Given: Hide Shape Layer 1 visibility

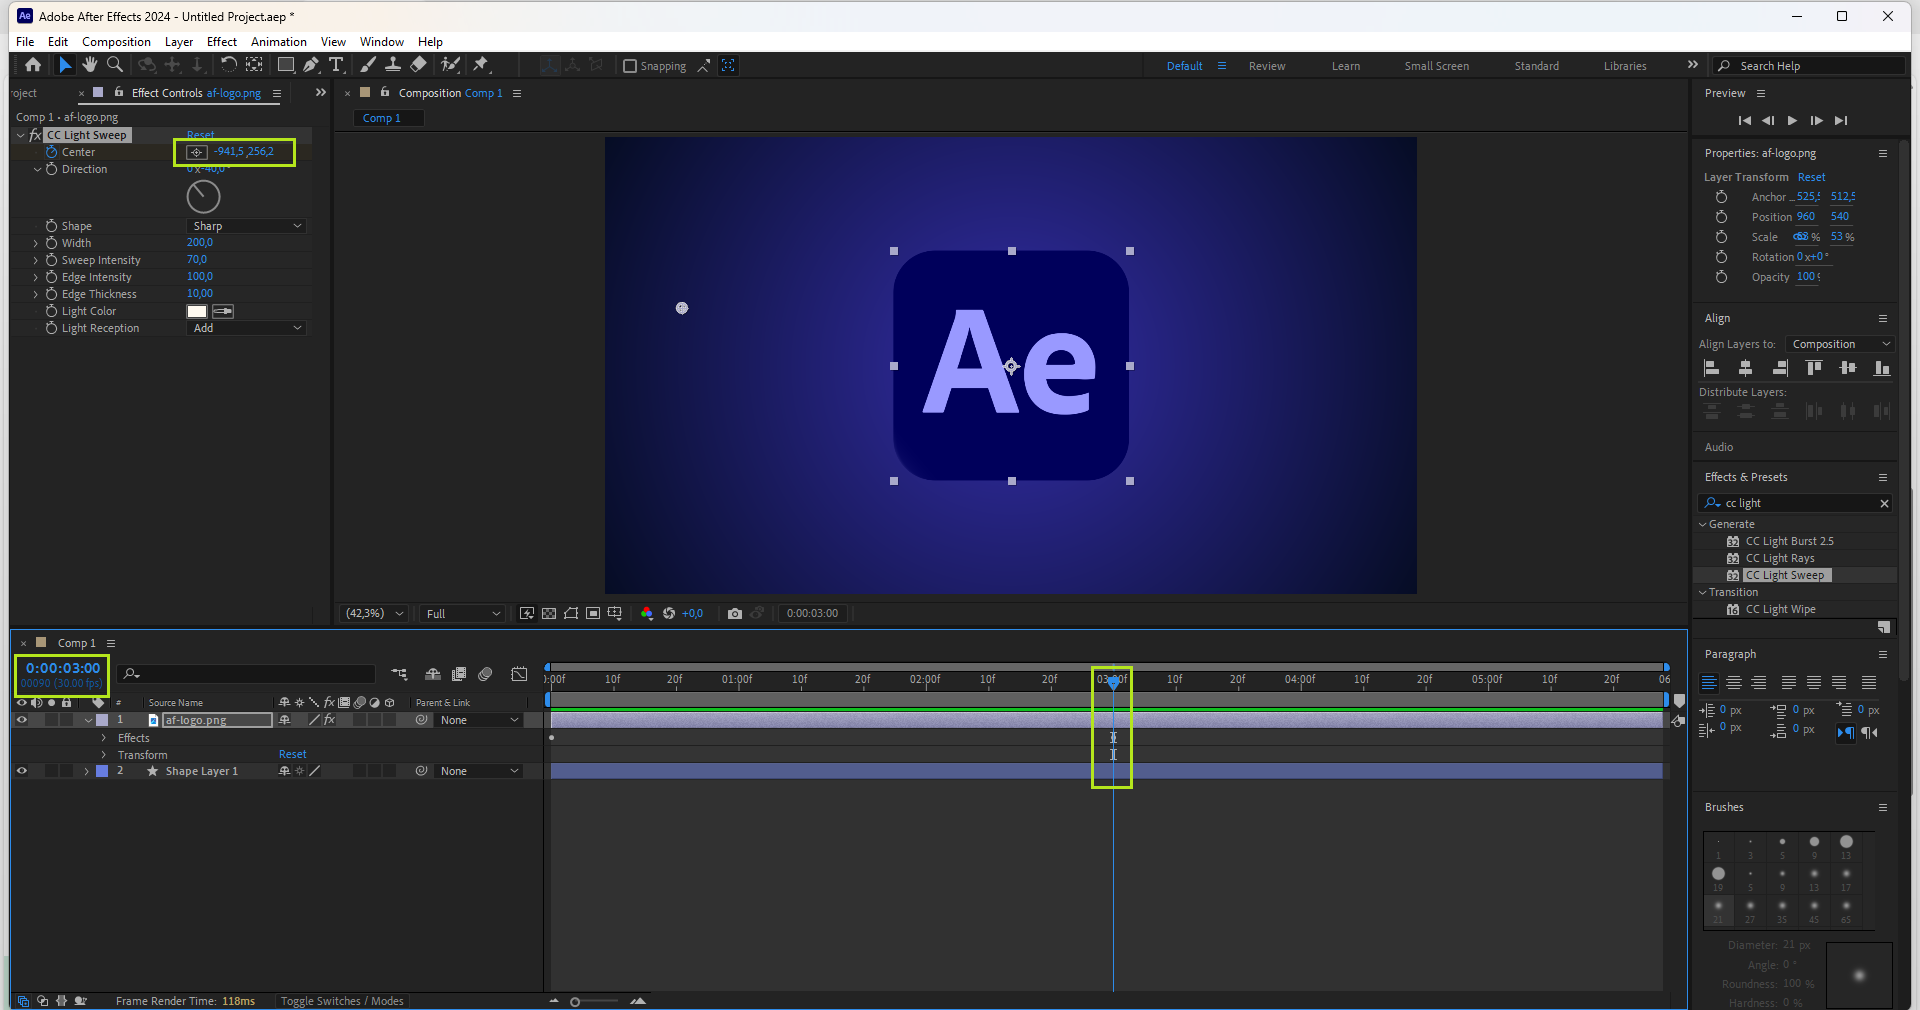Looking at the screenshot, I should (x=21, y=771).
